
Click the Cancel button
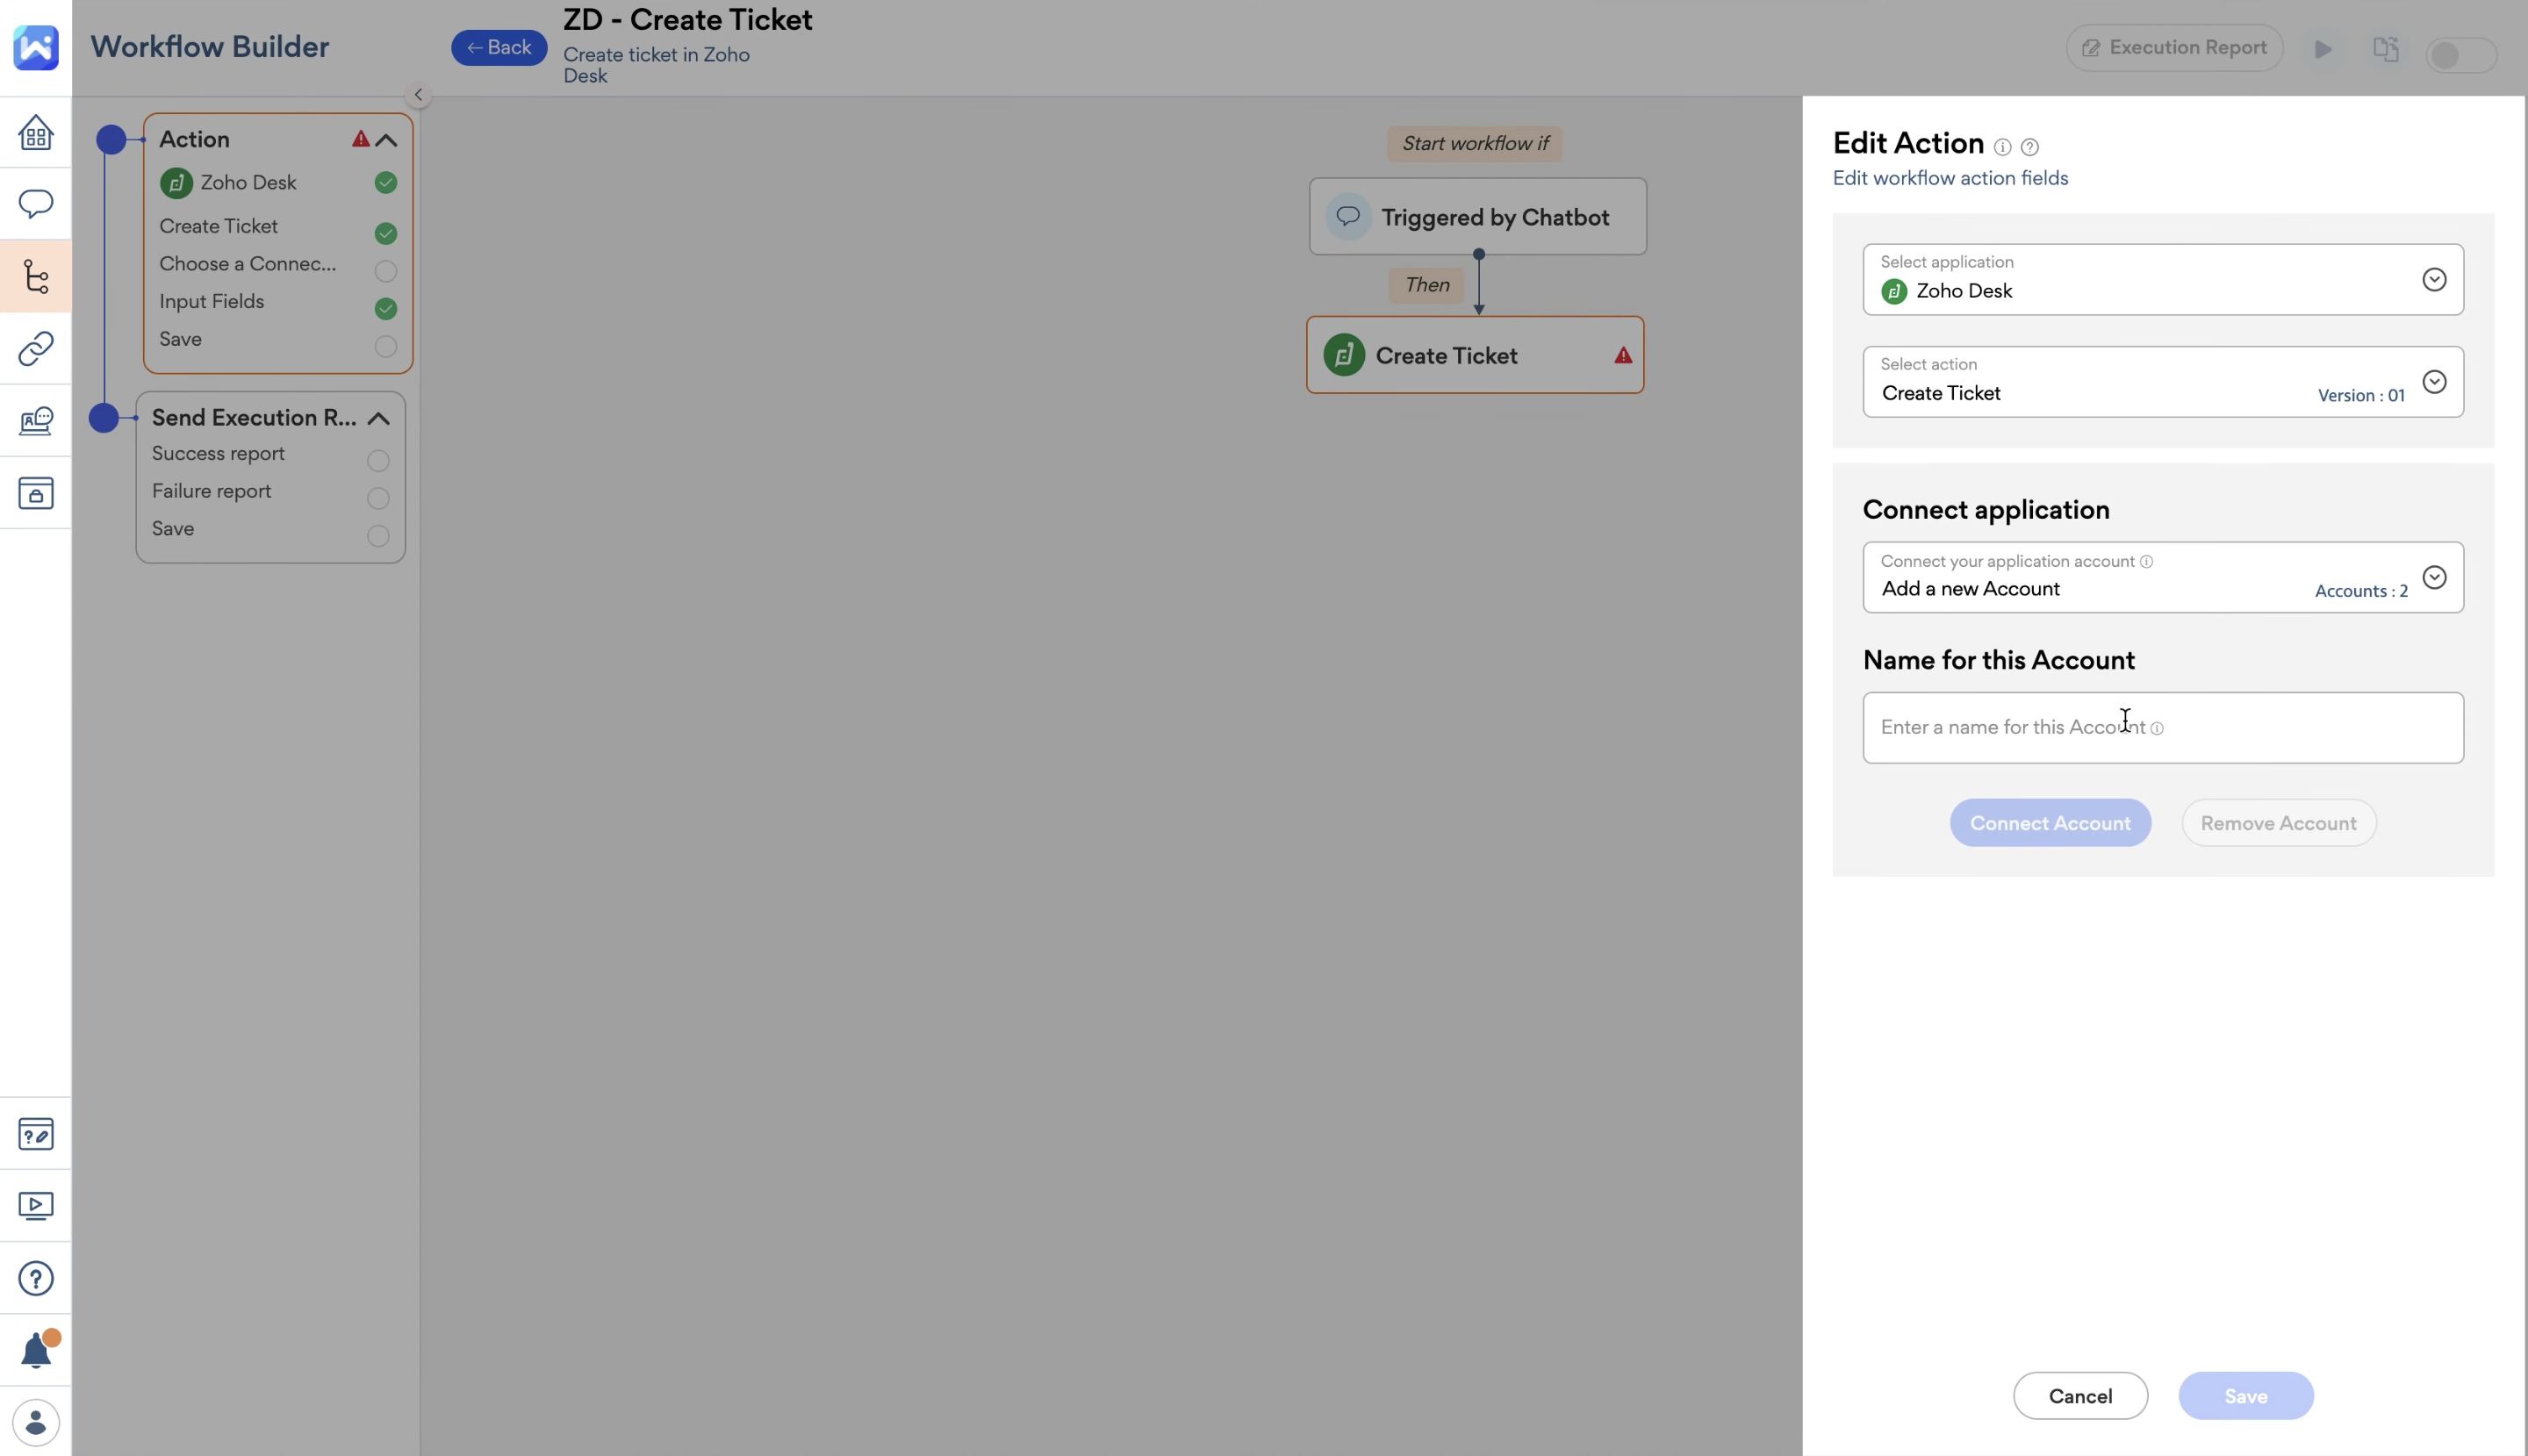pyautogui.click(x=2080, y=1396)
